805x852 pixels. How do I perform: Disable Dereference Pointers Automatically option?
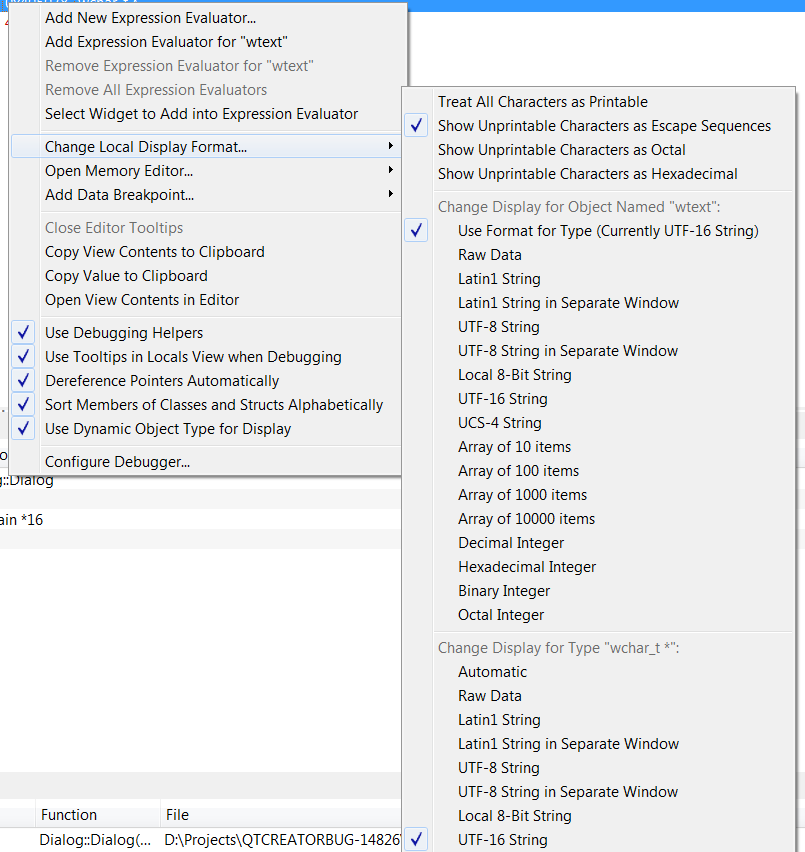[x=162, y=381]
